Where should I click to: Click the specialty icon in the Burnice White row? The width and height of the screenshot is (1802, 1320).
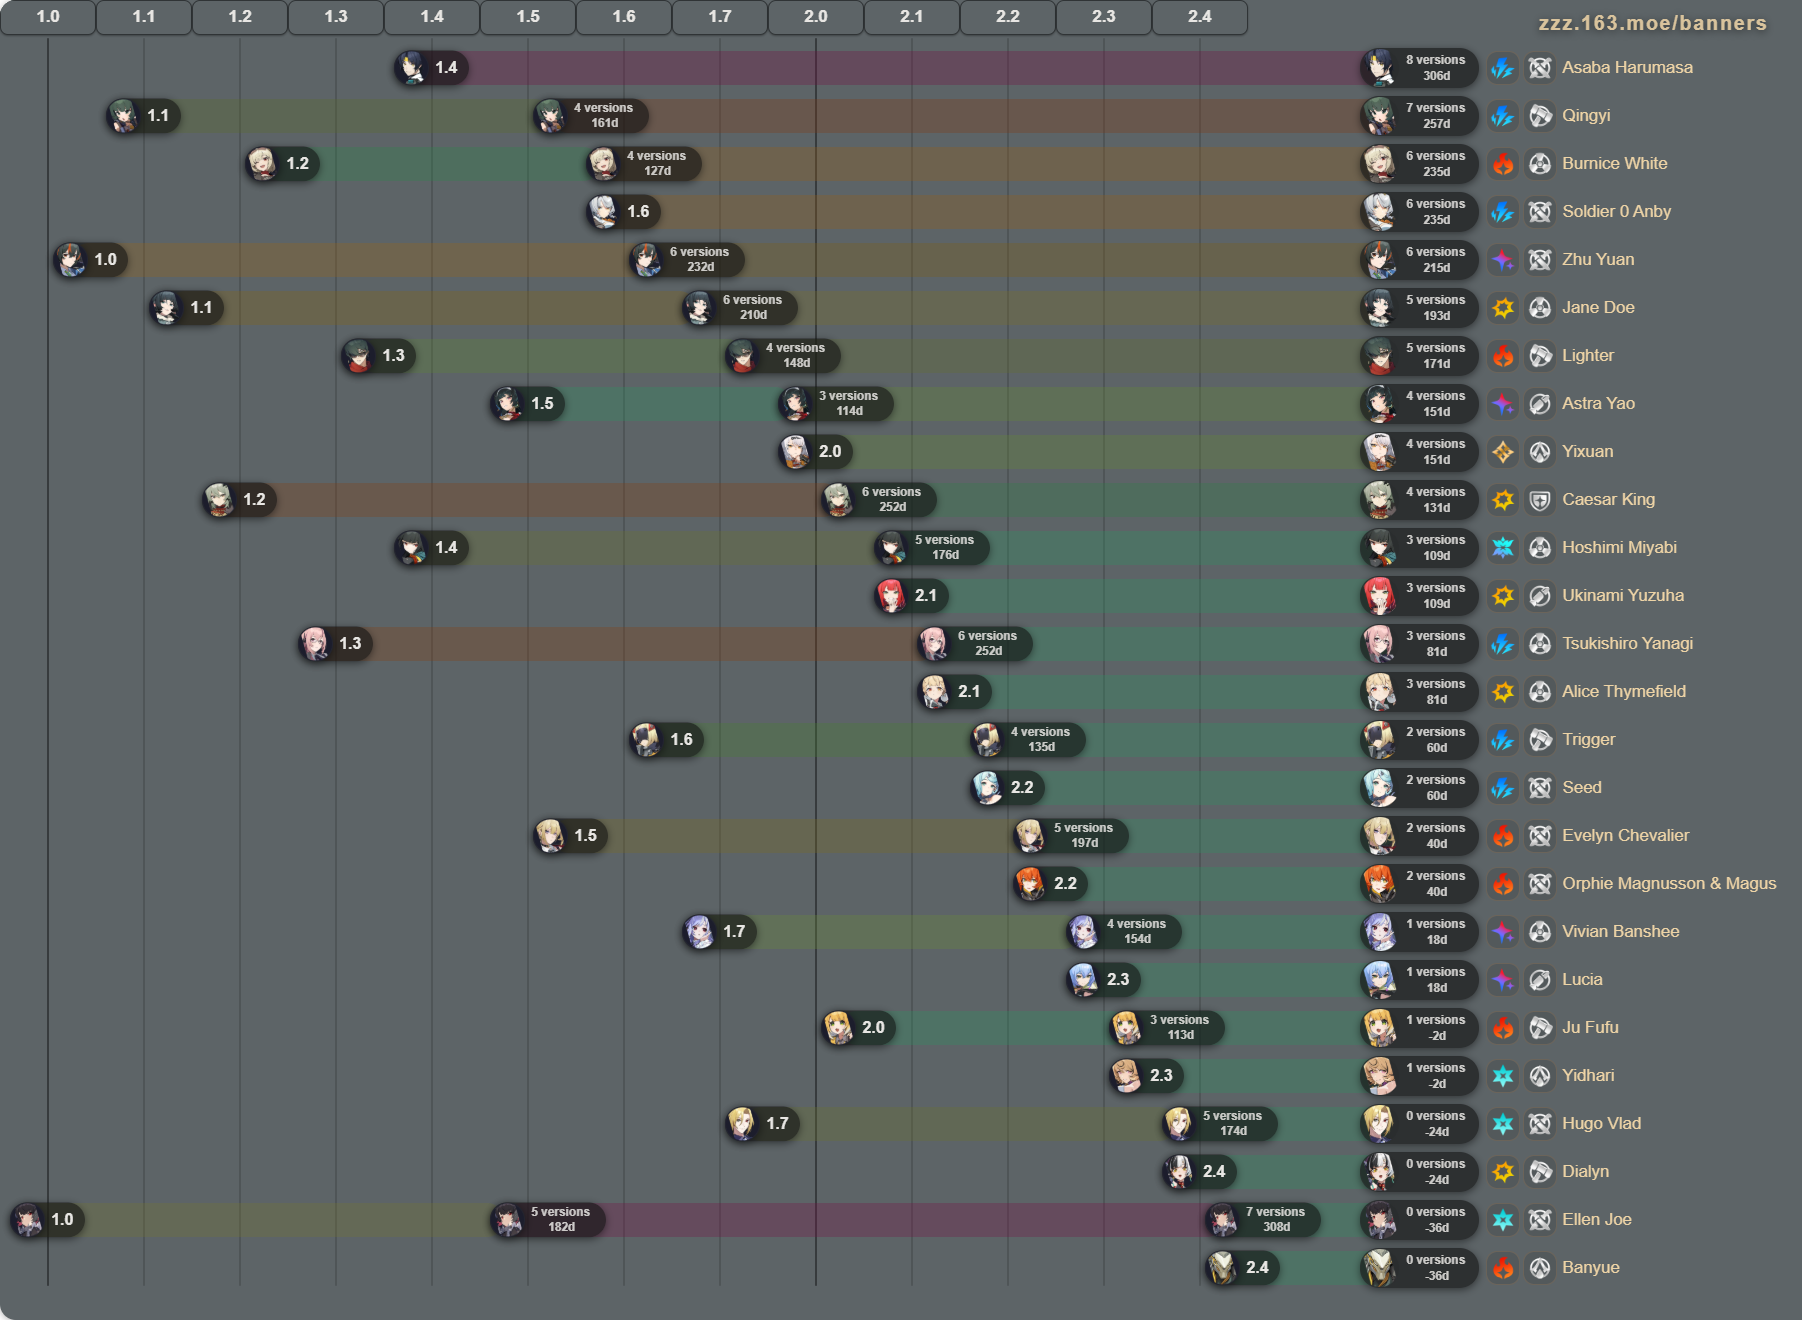coord(1540,164)
